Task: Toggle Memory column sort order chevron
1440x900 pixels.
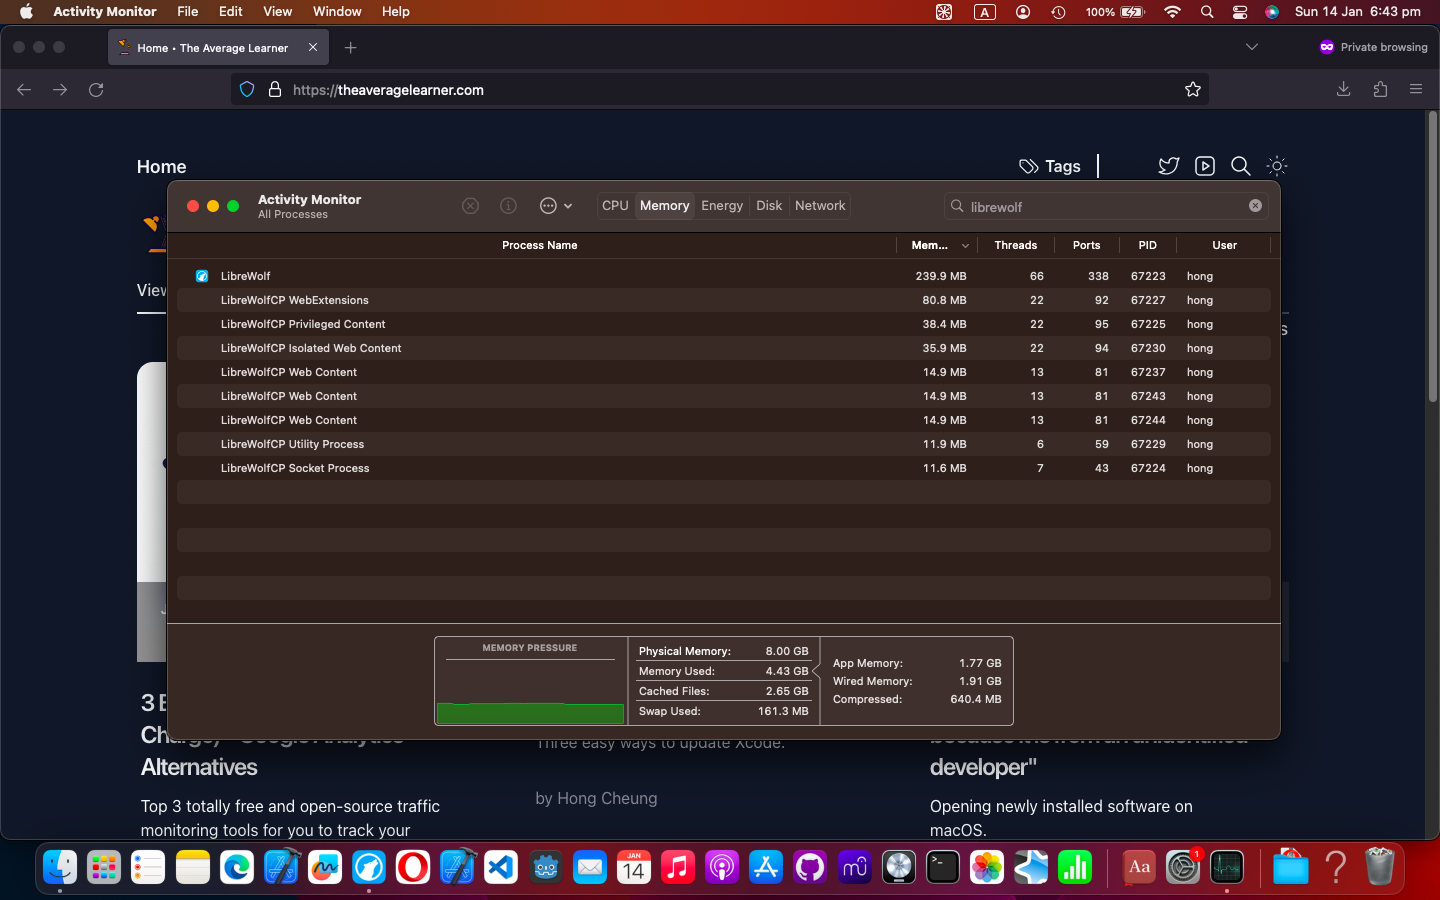Action: [x=965, y=246]
